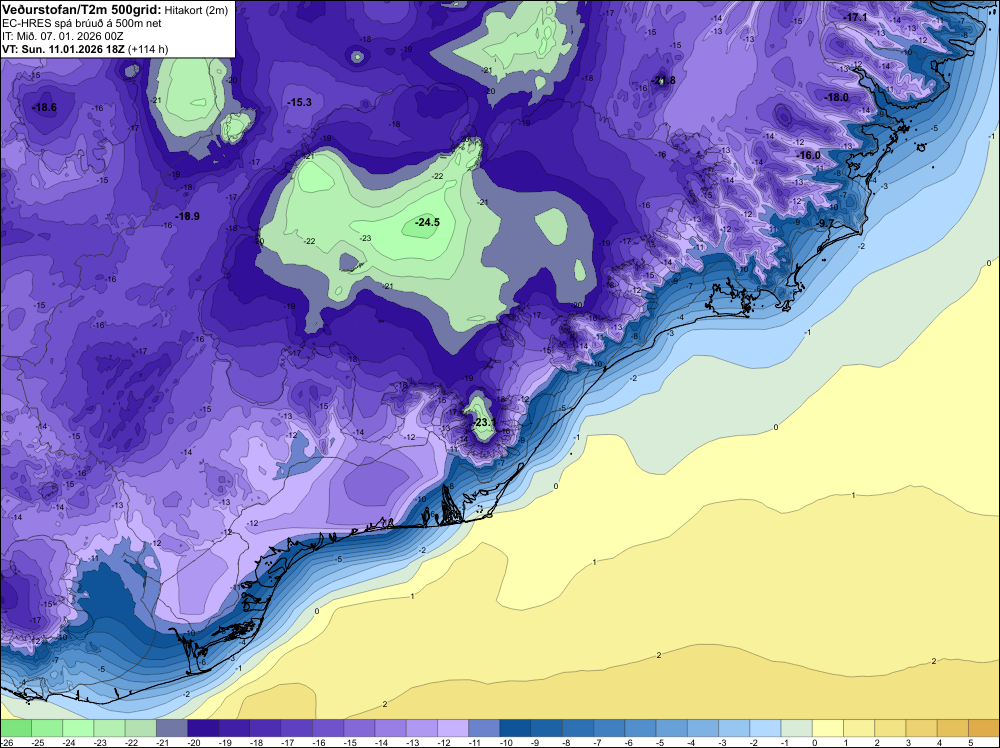
Task: Click the bold -16.0 temperature label
Action: pyautogui.click(x=808, y=156)
